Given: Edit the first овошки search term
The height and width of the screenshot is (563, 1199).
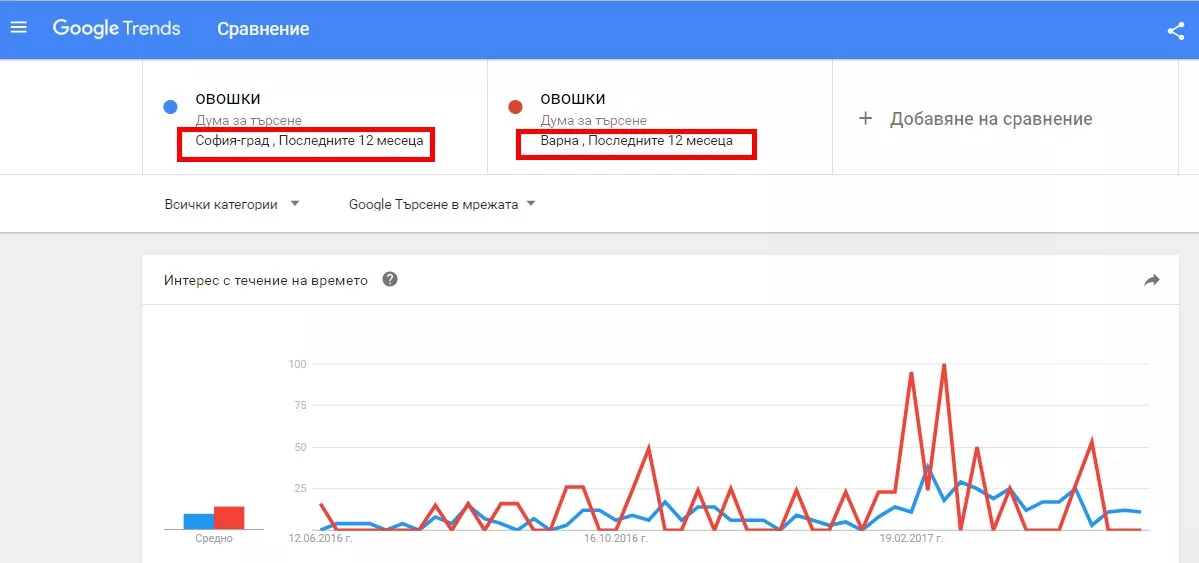Looking at the screenshot, I should 228,99.
